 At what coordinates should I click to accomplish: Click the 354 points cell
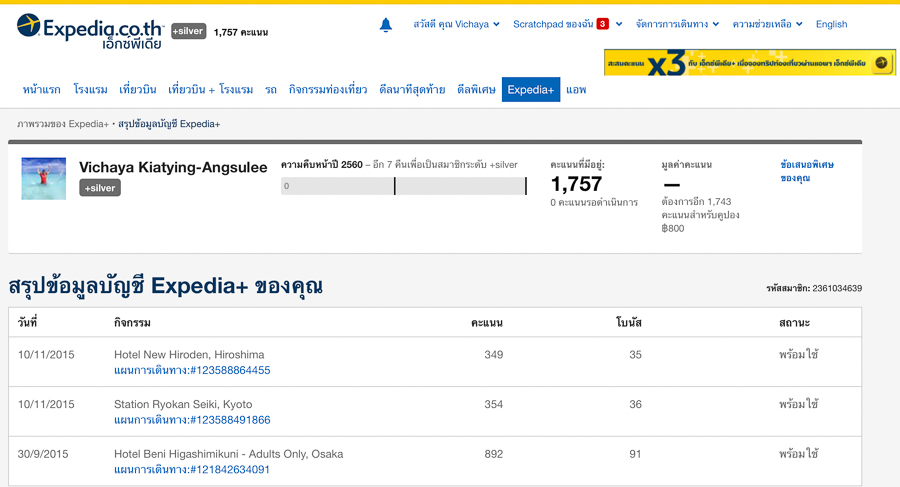494,404
